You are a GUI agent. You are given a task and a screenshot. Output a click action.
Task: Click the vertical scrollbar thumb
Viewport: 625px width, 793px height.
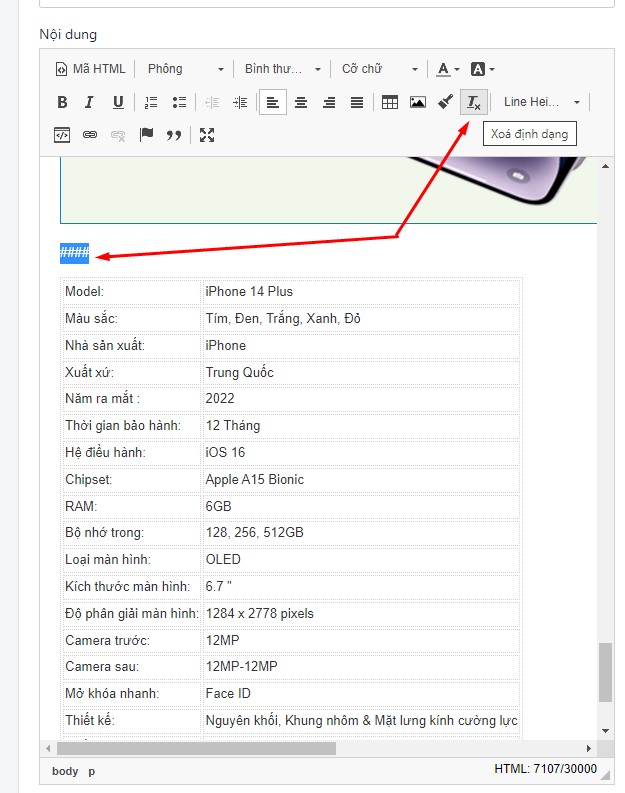[605, 672]
